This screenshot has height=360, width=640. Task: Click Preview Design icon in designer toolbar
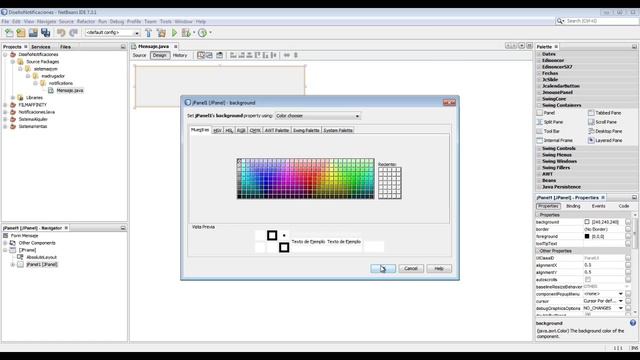point(220,55)
